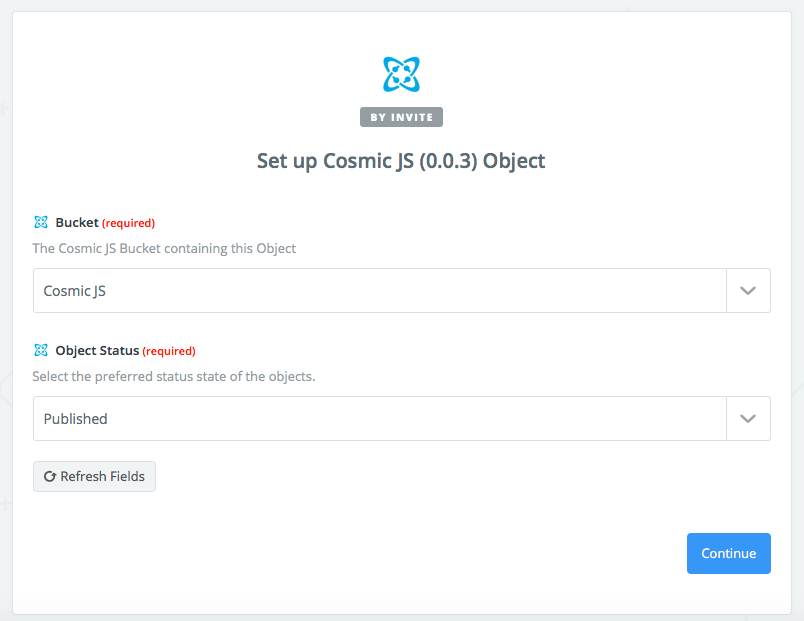Expand the dropdown showing Cosmic JS
The width and height of the screenshot is (804, 621).
[400, 290]
